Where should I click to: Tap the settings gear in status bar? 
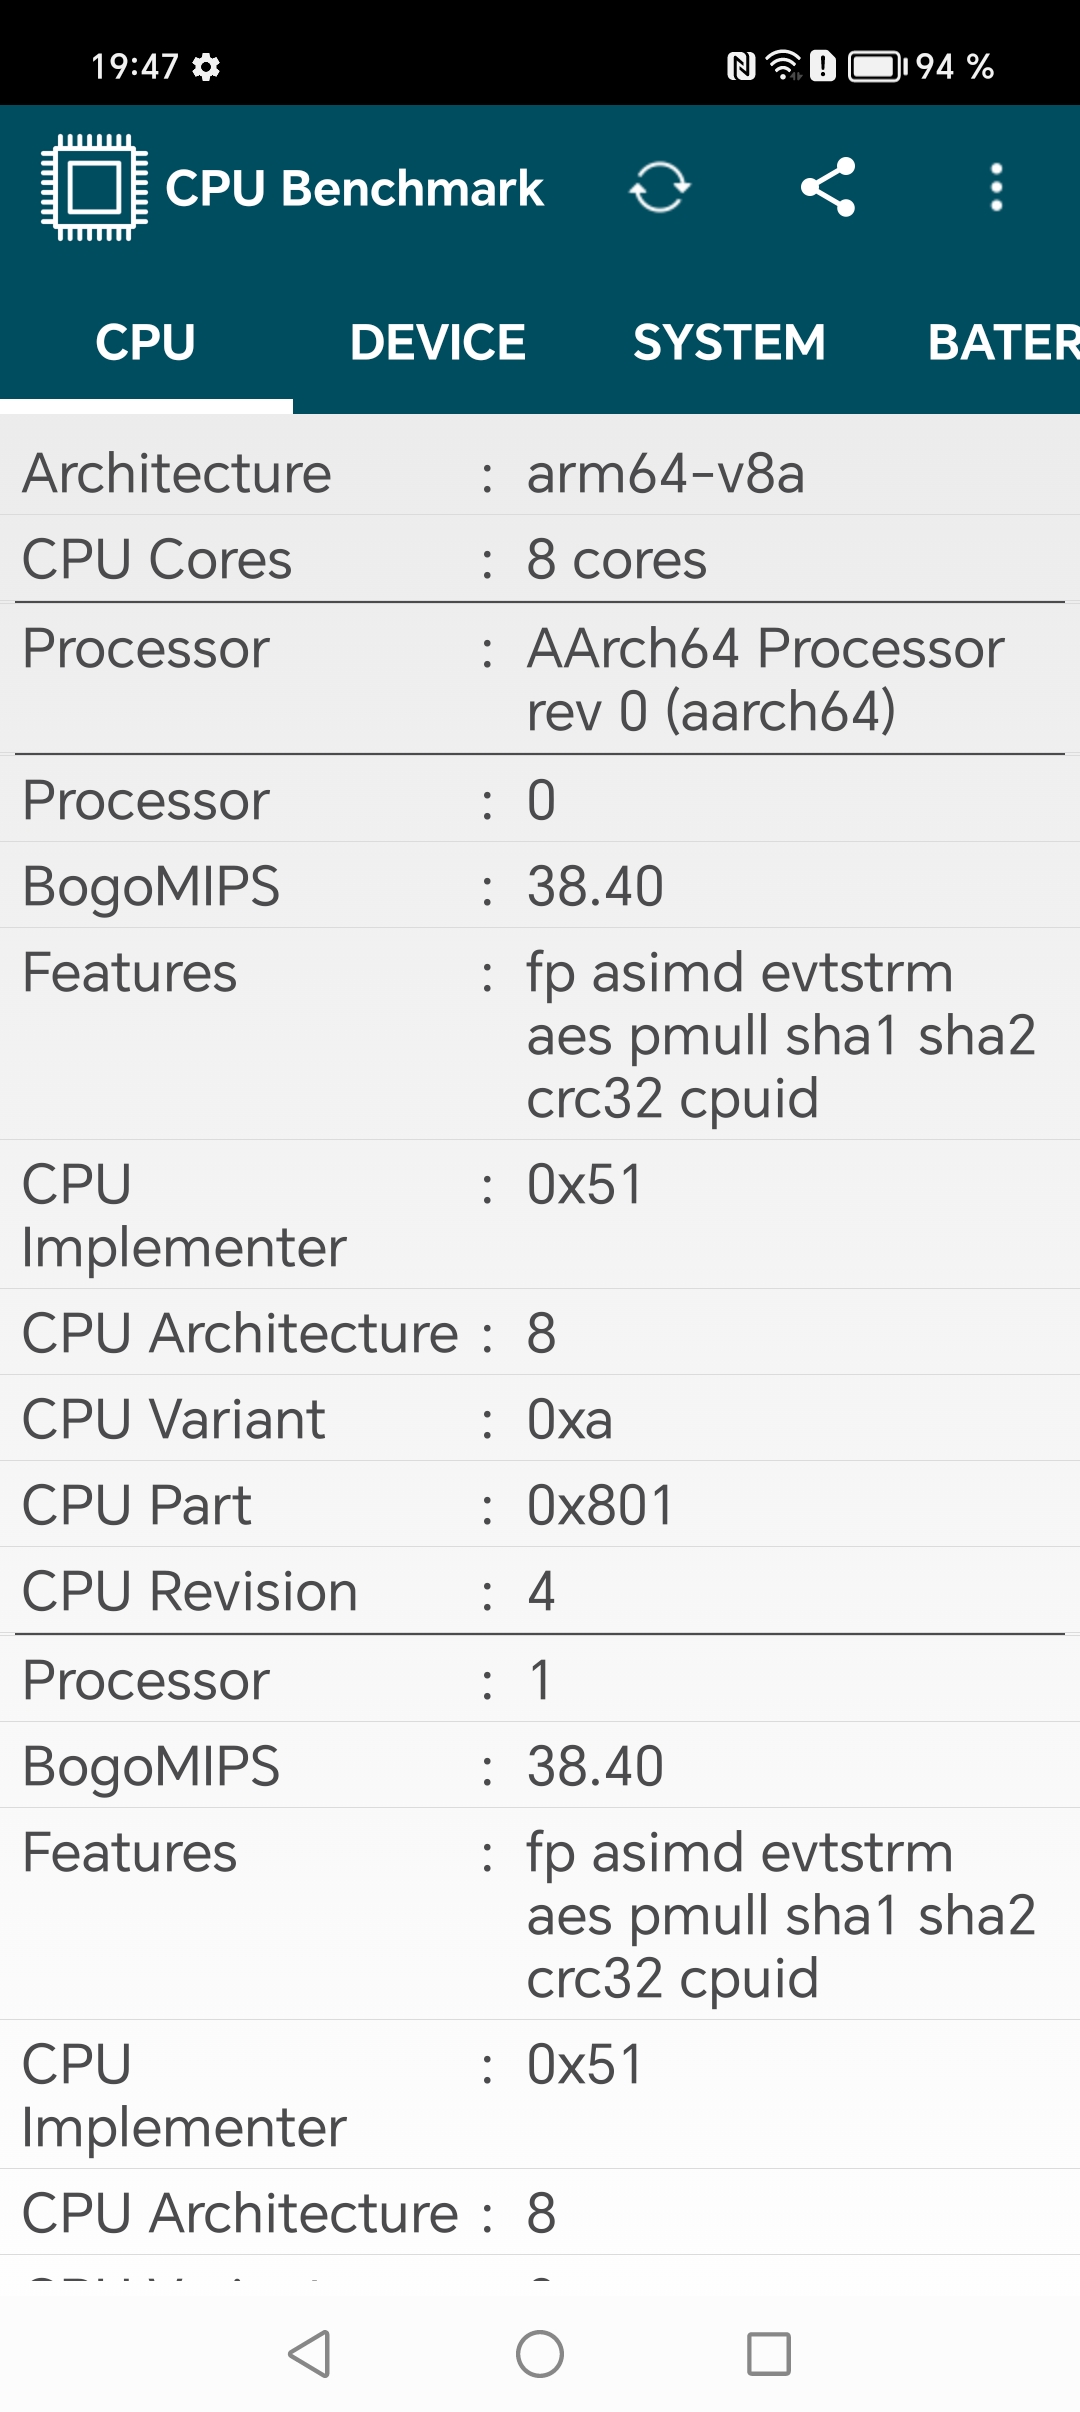(x=206, y=67)
